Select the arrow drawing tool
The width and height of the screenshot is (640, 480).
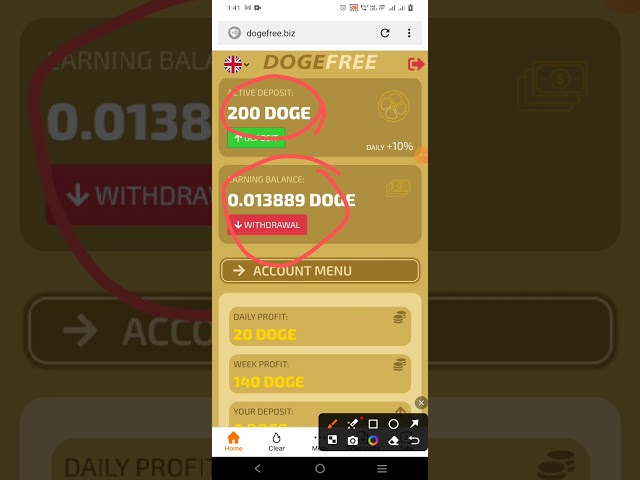[x=414, y=424]
